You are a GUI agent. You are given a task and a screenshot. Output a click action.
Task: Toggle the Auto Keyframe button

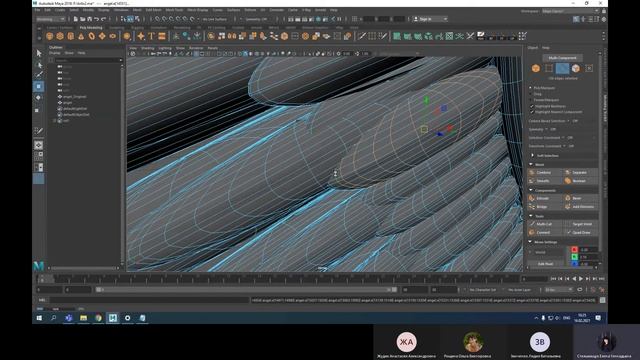(x=593, y=290)
